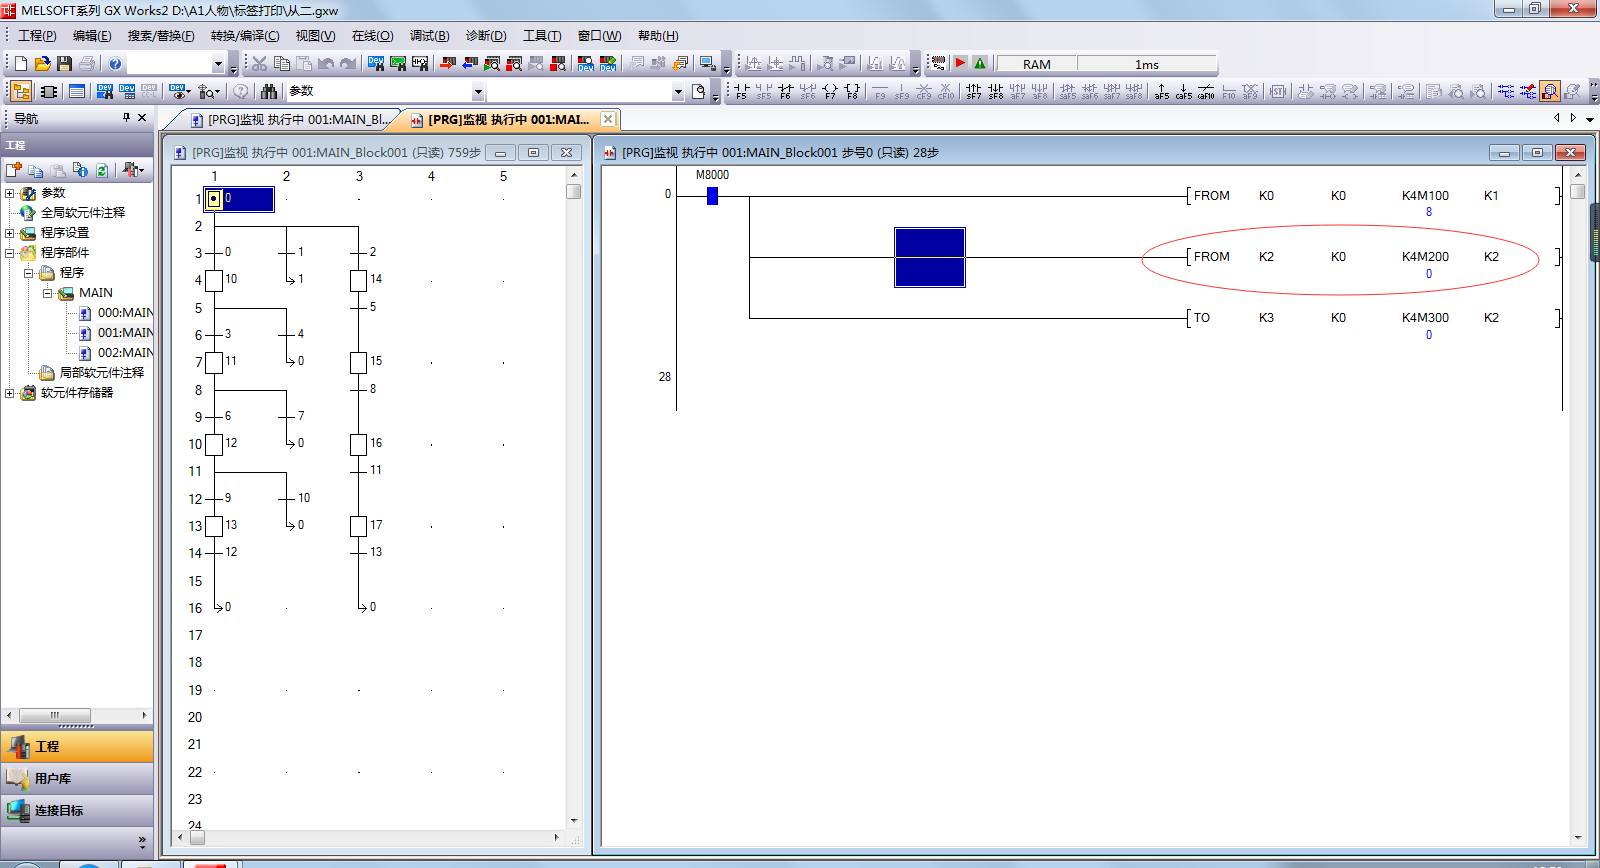The image size is (1600, 868).
Task: Toggle the navigation window view button
Action: (x=21, y=91)
